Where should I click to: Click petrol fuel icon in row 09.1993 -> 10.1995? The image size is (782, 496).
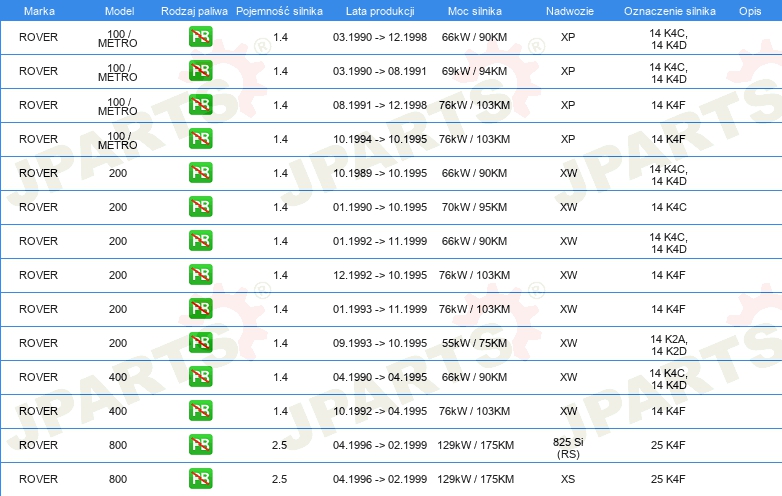click(200, 343)
